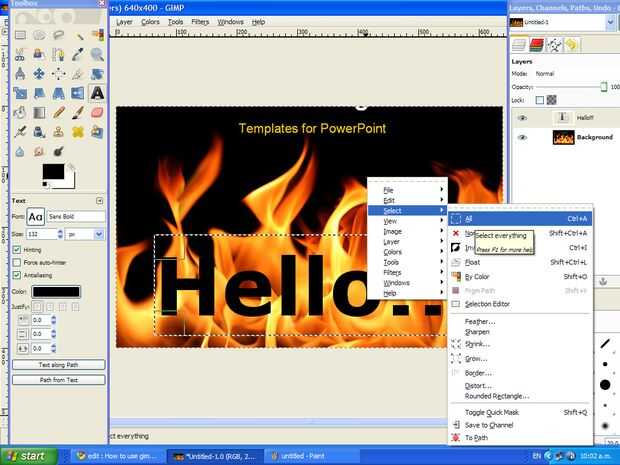Choose Toggle Quick Mask menu entry
The height and width of the screenshot is (465, 620).
click(520, 412)
